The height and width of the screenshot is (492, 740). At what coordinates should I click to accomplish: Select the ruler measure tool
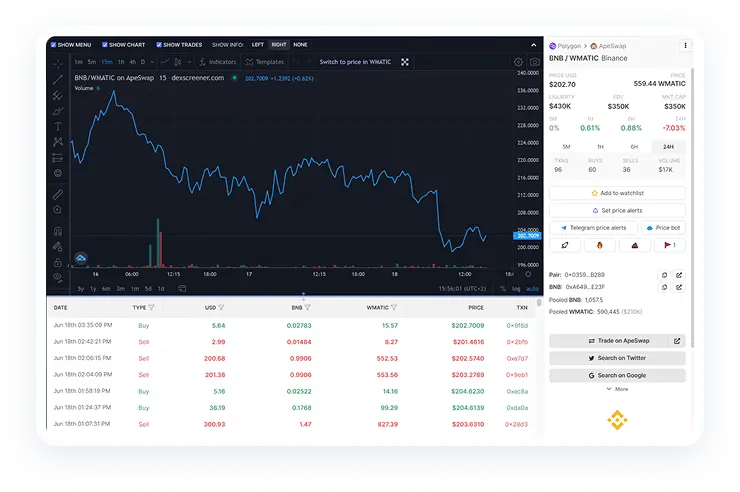(x=58, y=194)
